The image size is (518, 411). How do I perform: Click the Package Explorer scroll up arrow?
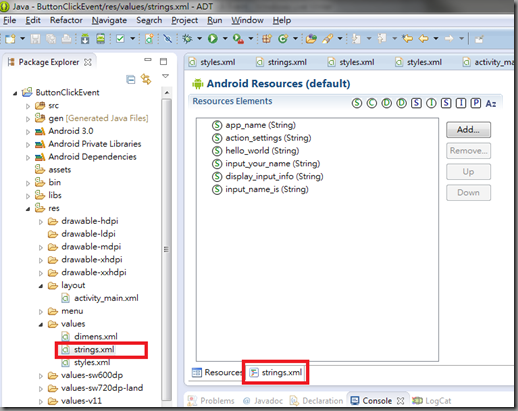166,92
